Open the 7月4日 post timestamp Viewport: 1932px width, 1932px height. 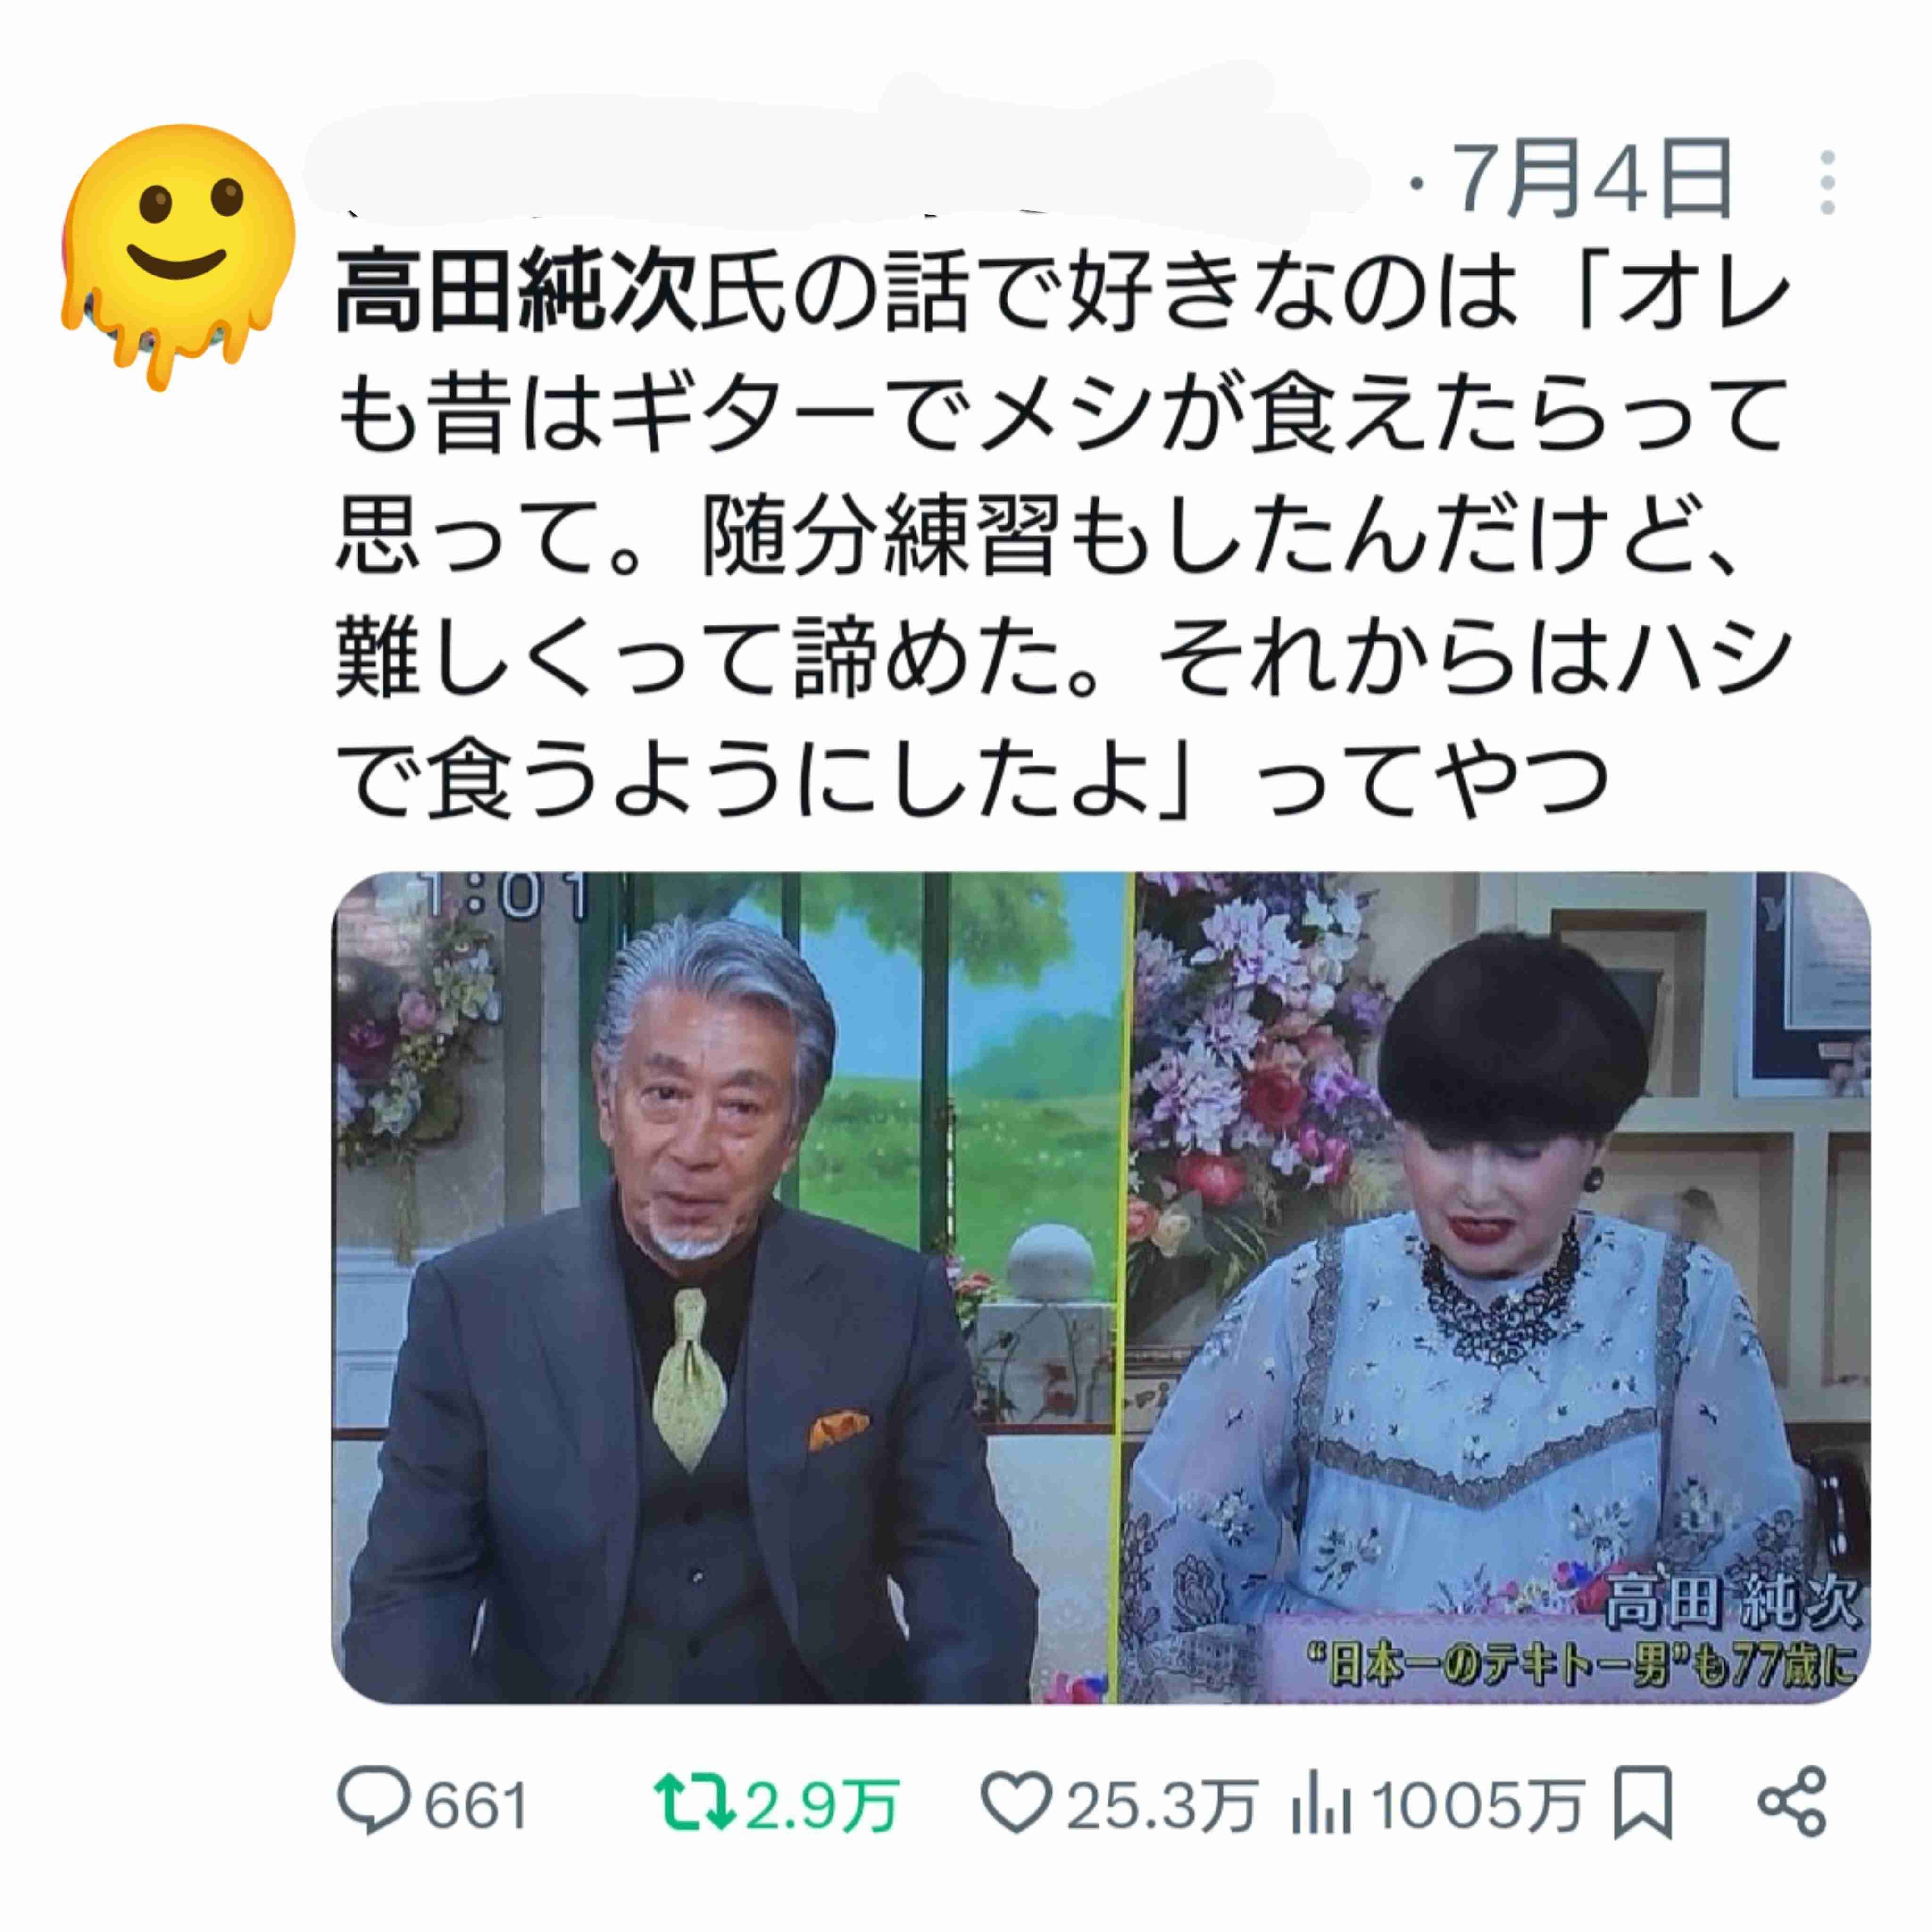click(x=1592, y=181)
